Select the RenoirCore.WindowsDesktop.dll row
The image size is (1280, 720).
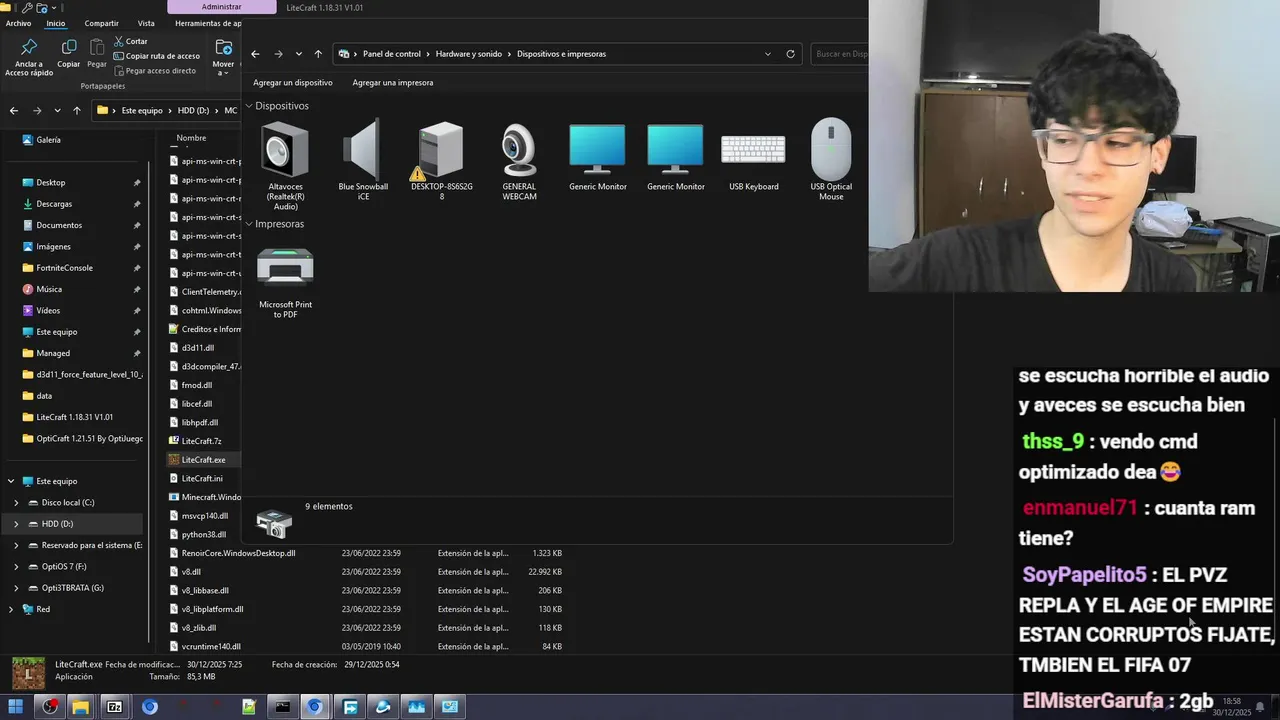pos(366,553)
